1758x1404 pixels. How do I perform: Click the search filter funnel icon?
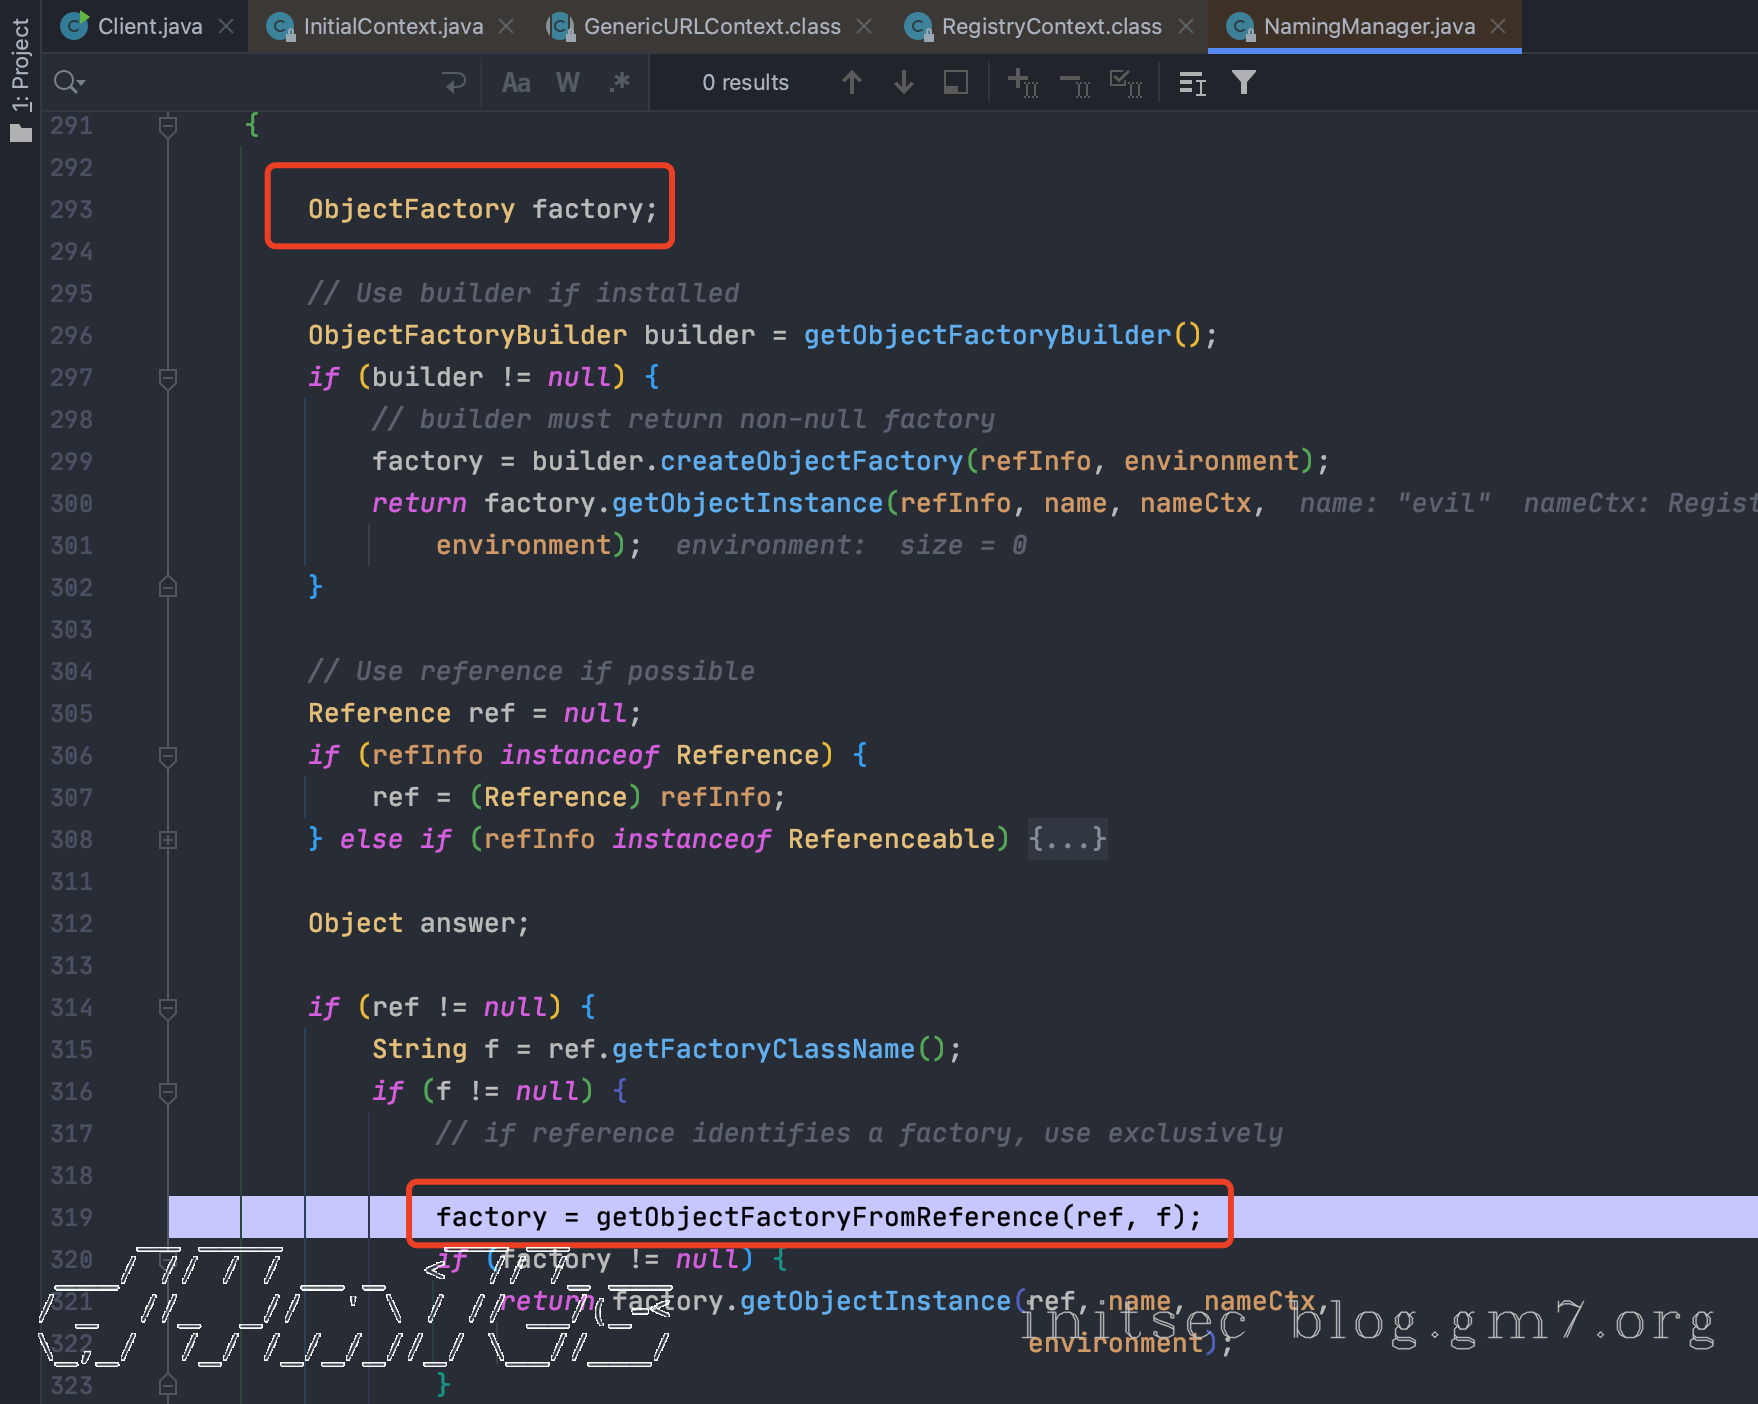click(1243, 83)
